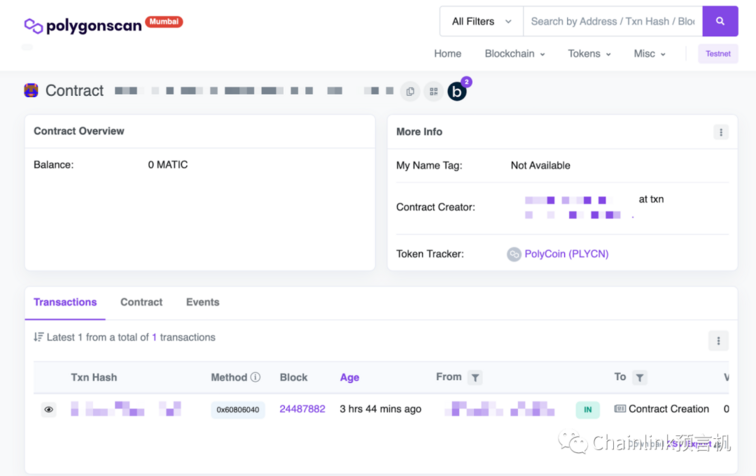Open the All Filters dropdown
756x476 pixels.
[x=481, y=21]
